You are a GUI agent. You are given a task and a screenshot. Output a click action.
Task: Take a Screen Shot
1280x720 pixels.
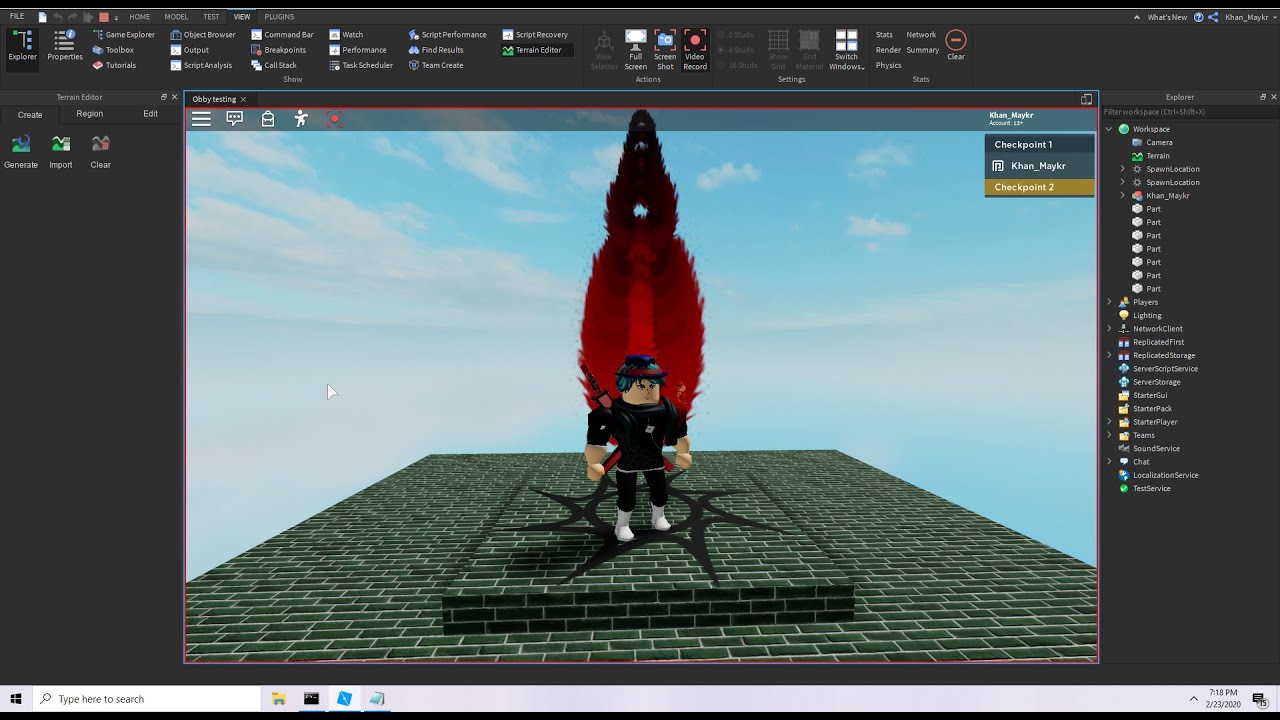tap(665, 49)
